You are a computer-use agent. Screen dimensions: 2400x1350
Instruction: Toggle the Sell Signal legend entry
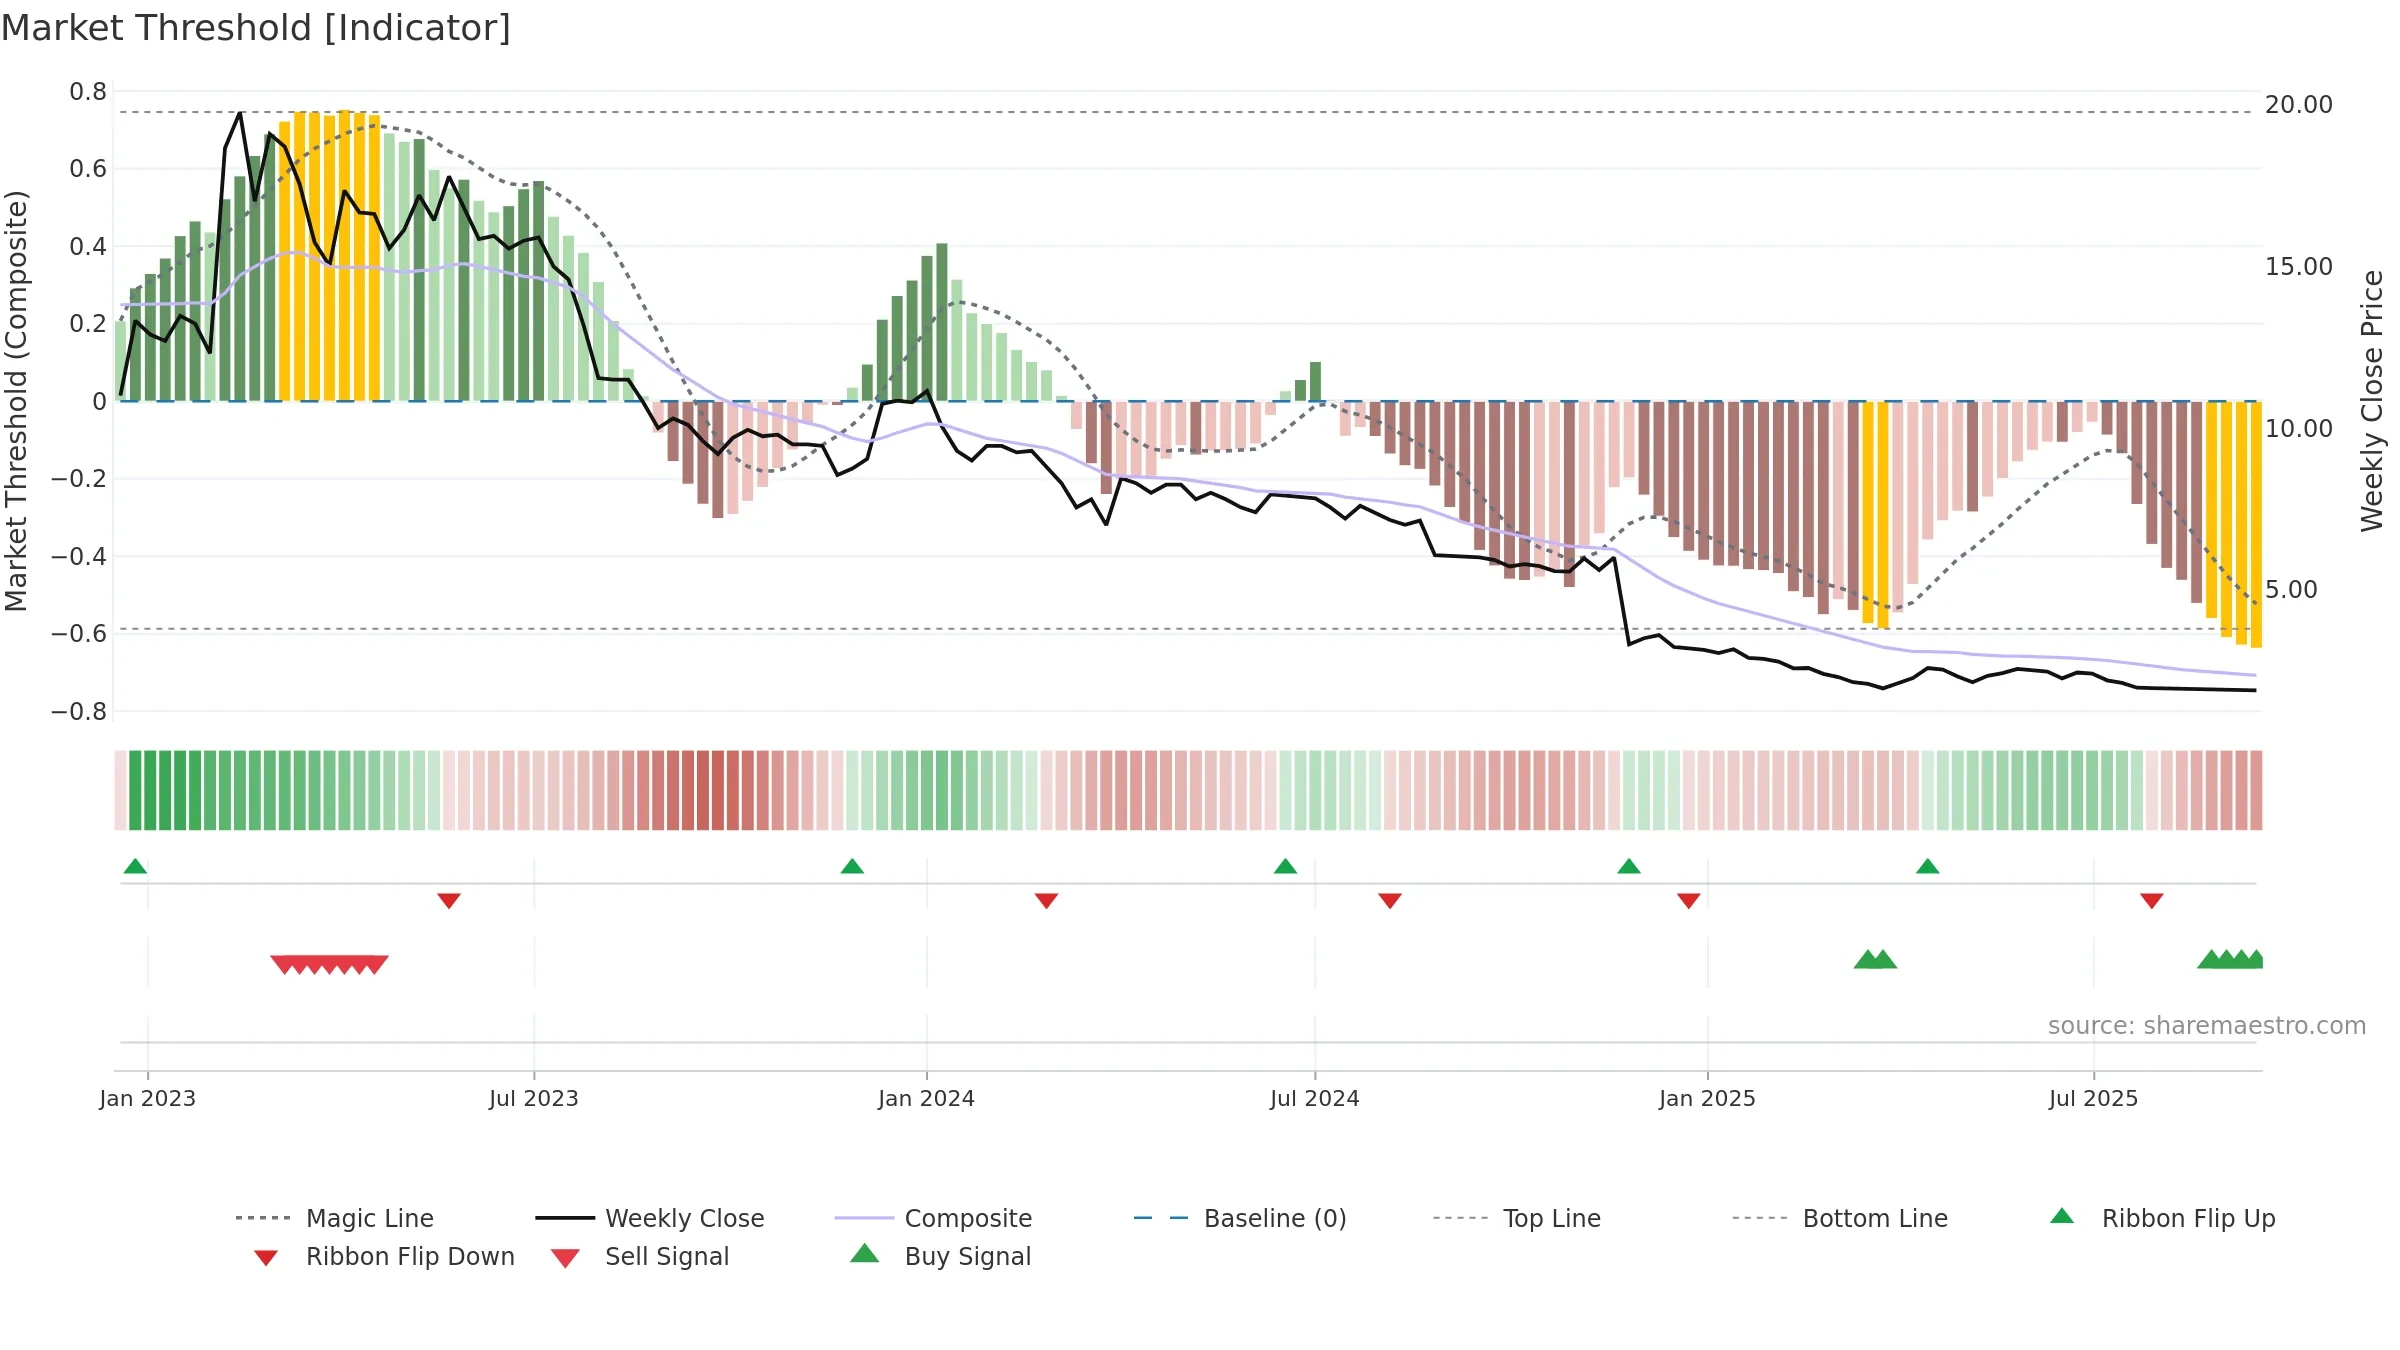point(640,1256)
